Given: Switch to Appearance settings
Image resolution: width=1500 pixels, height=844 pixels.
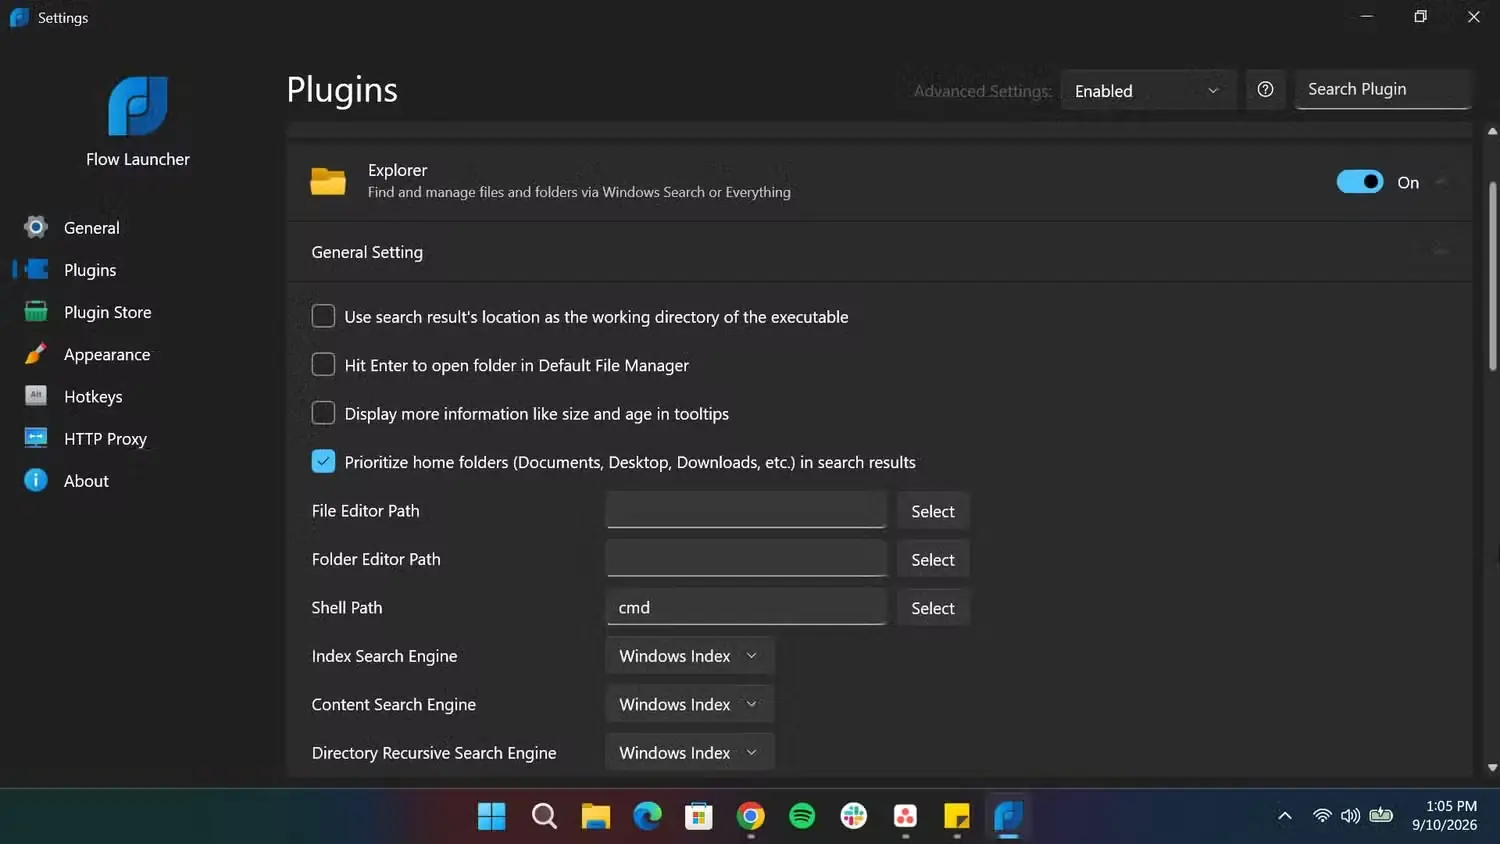Looking at the screenshot, I should (107, 354).
